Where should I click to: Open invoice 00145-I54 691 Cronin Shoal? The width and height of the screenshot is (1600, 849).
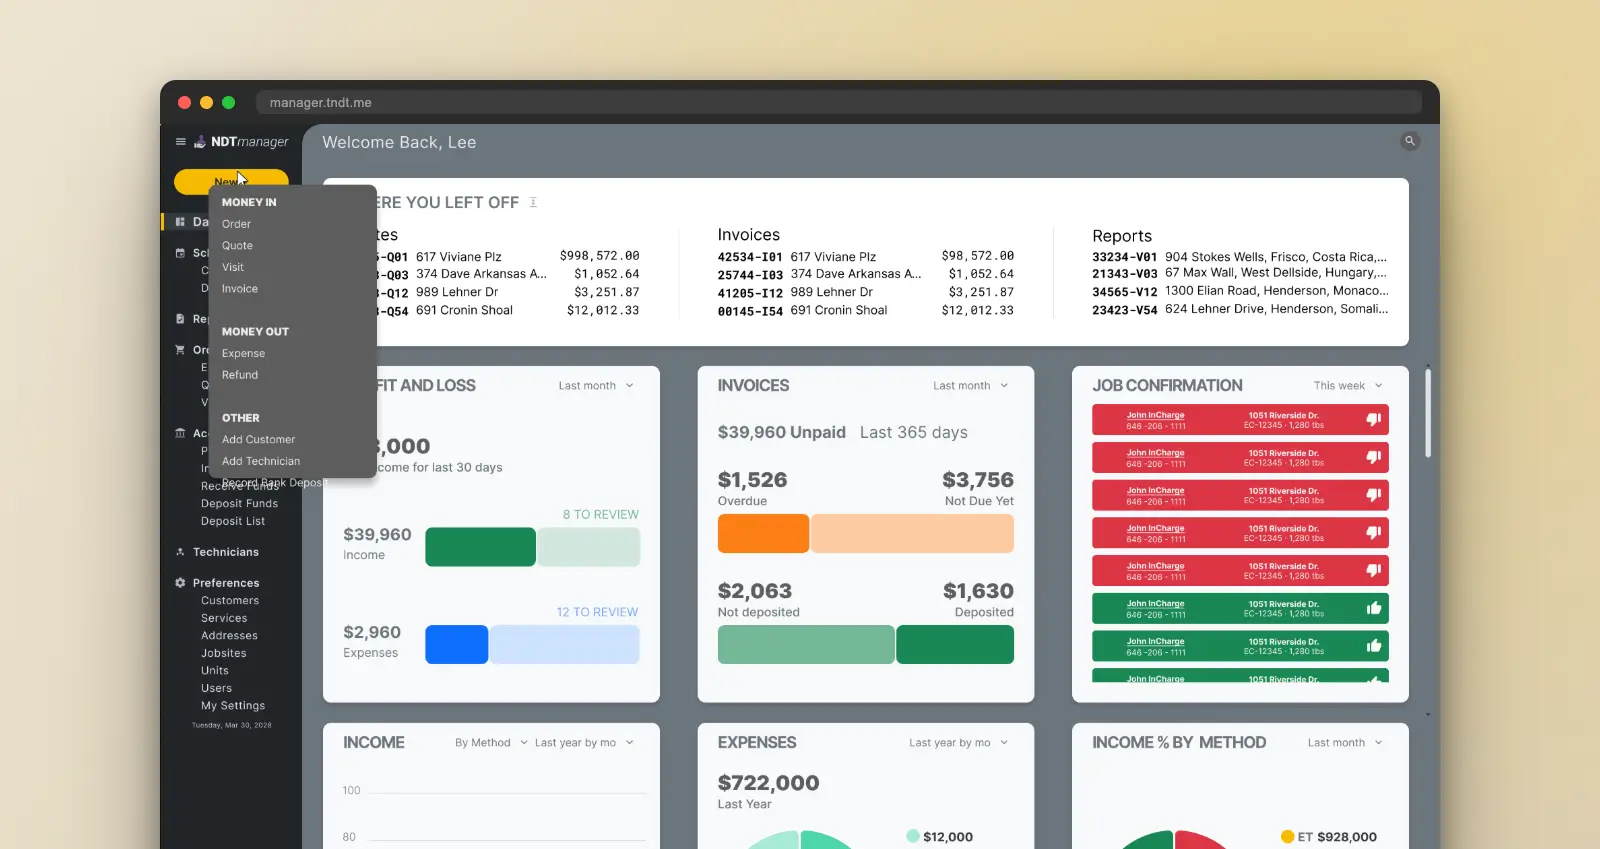click(865, 311)
